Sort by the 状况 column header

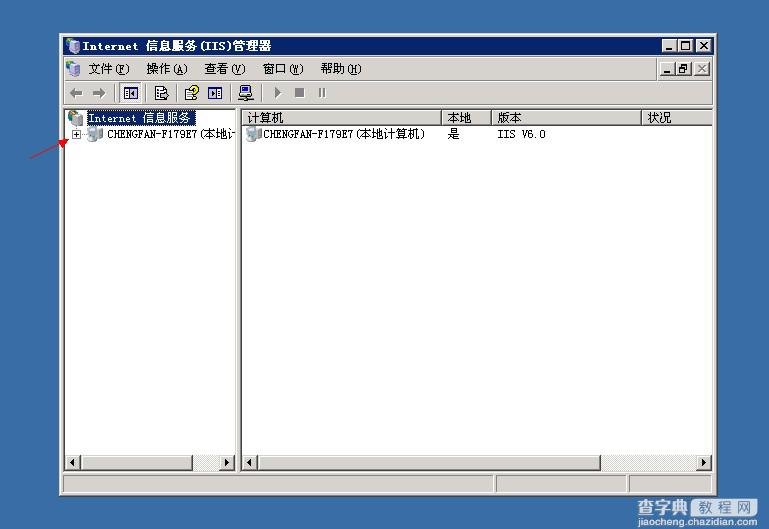point(677,118)
